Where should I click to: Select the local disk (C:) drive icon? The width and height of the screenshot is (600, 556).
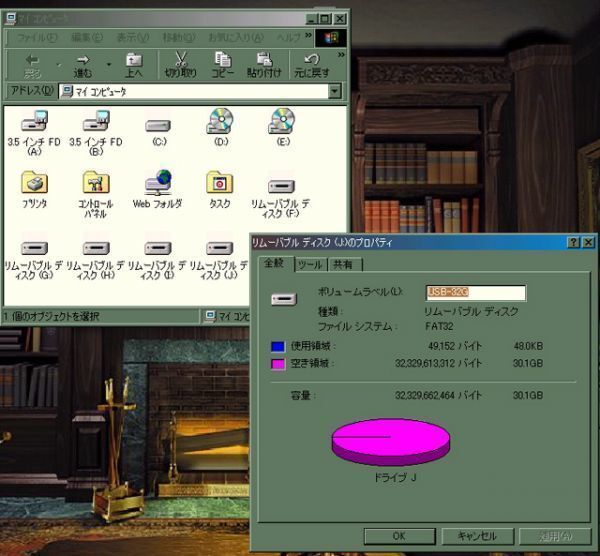coord(158,126)
